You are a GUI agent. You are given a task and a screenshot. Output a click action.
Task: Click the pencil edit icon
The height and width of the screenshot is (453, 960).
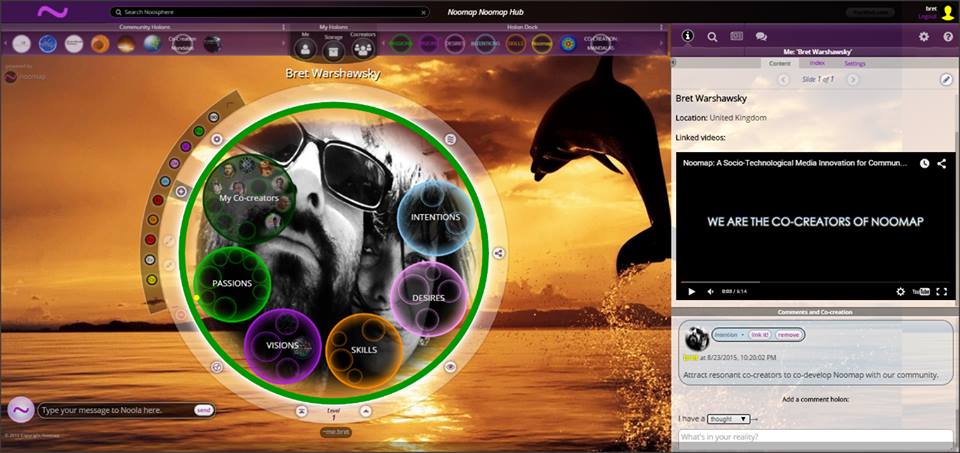click(x=947, y=80)
